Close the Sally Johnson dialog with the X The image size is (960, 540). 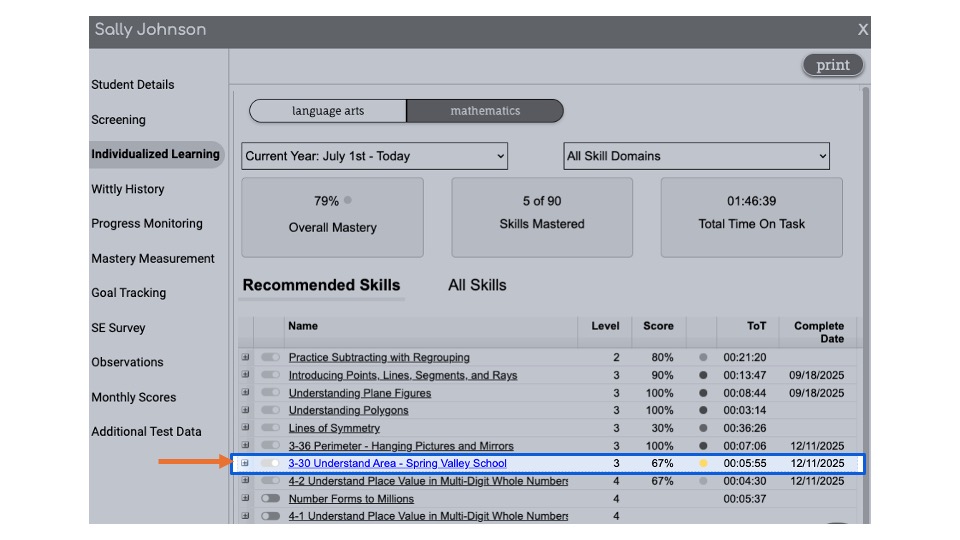click(x=863, y=29)
